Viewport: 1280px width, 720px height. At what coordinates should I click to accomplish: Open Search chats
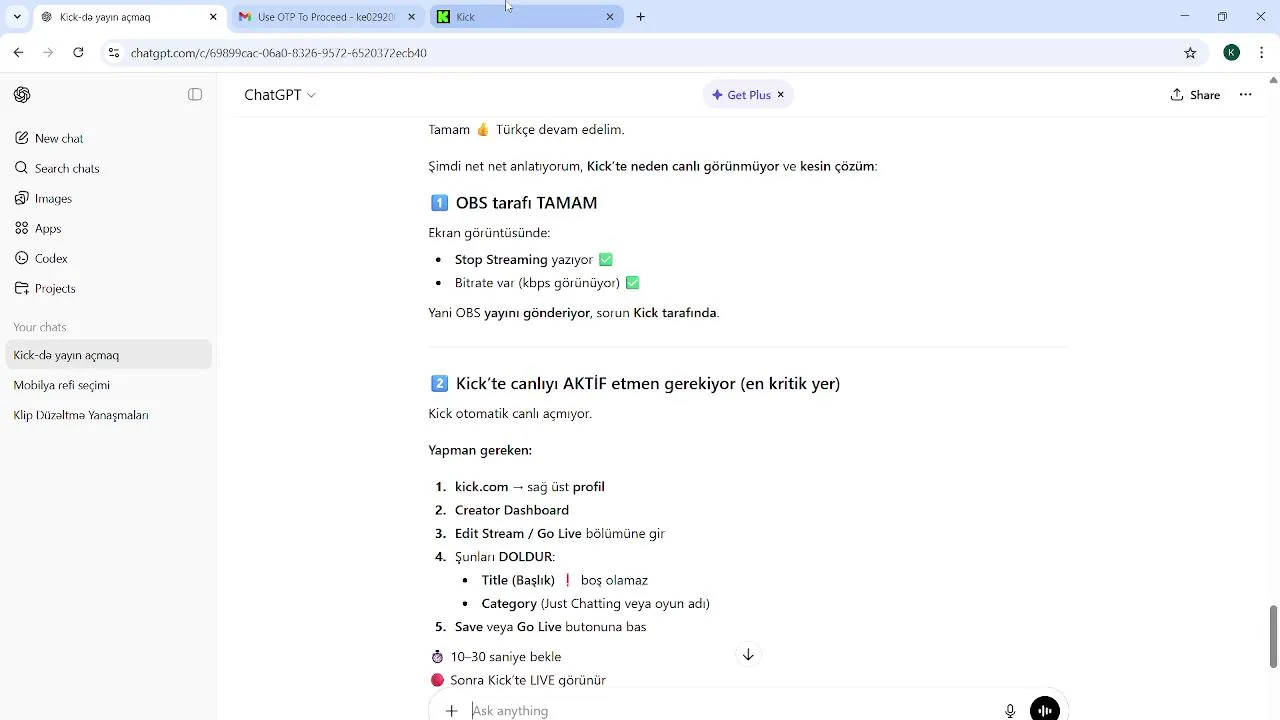108,168
